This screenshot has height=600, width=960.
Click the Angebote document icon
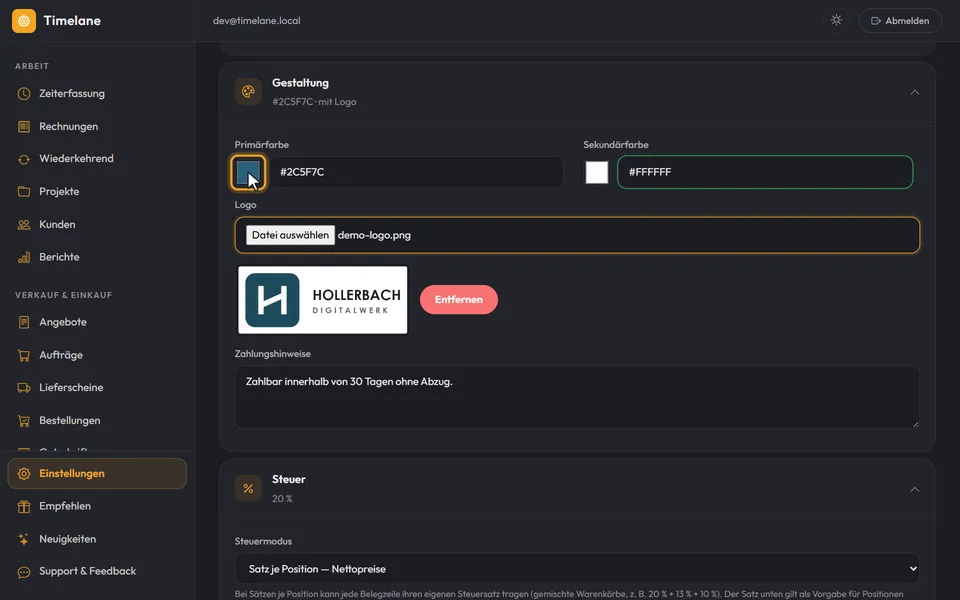tap(24, 322)
